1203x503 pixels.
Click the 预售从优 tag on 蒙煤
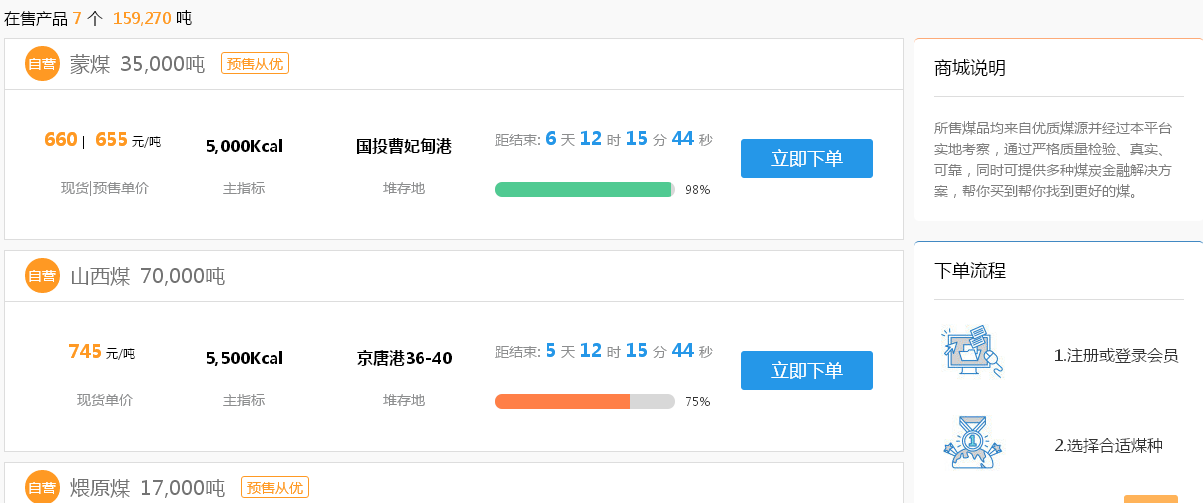[x=255, y=64]
